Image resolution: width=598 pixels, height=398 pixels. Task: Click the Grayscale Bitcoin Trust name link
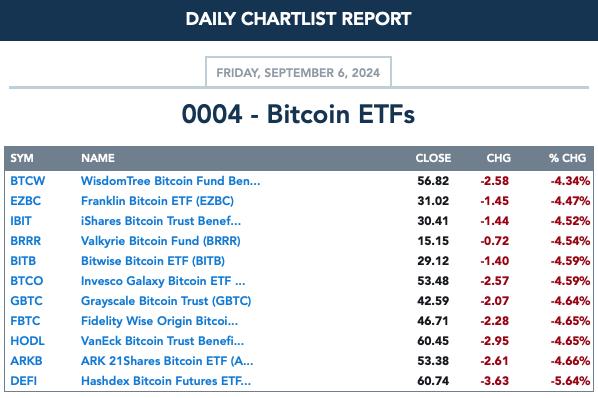(x=166, y=301)
